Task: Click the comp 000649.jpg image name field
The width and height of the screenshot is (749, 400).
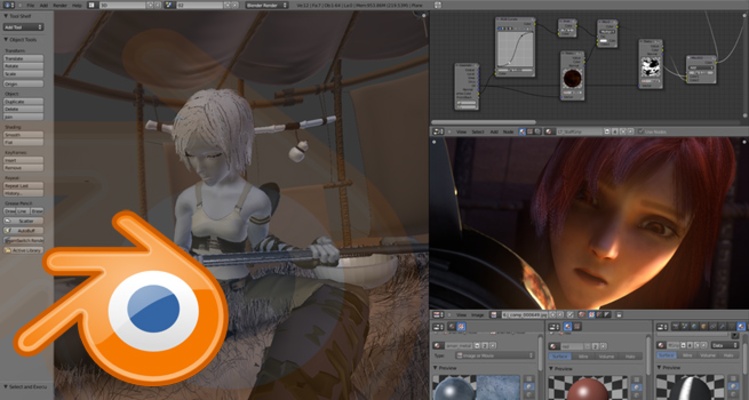Action: click(x=524, y=314)
